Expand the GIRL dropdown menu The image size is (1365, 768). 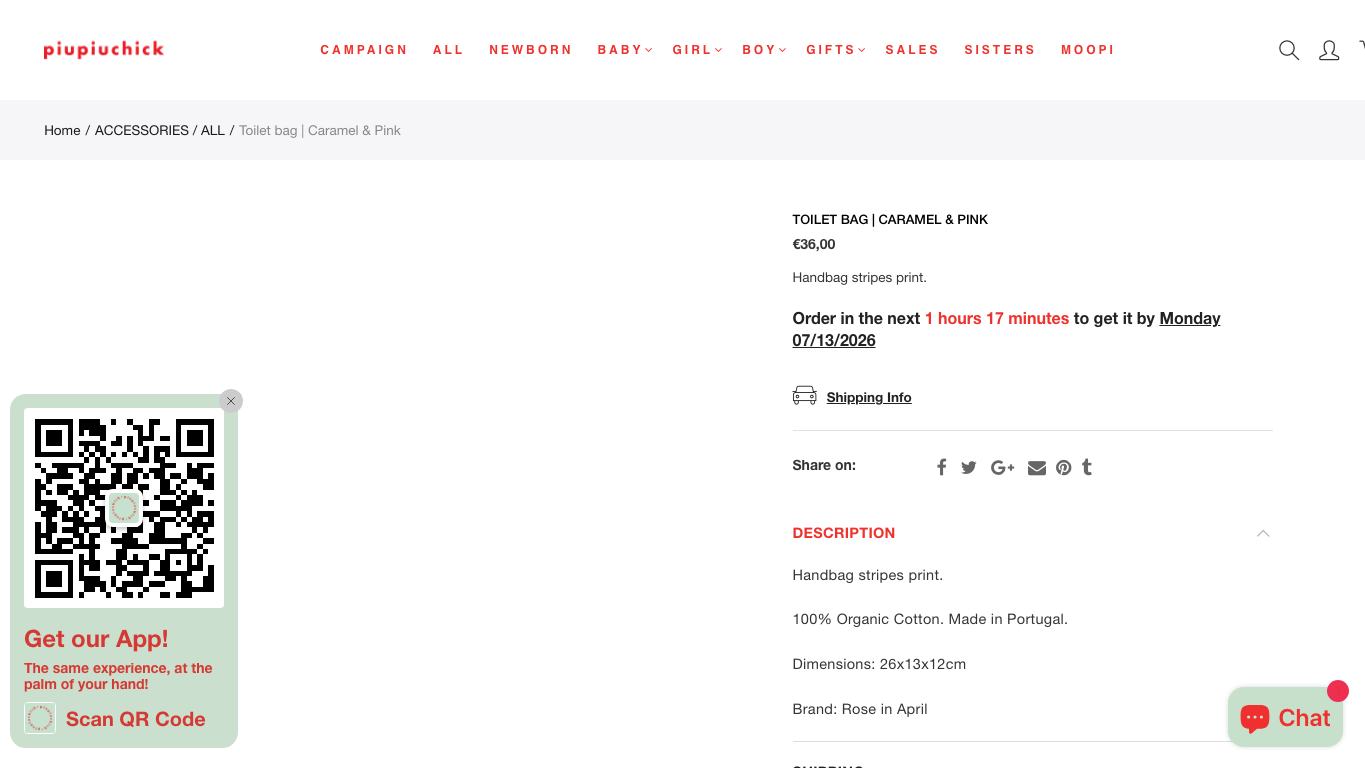pos(696,50)
